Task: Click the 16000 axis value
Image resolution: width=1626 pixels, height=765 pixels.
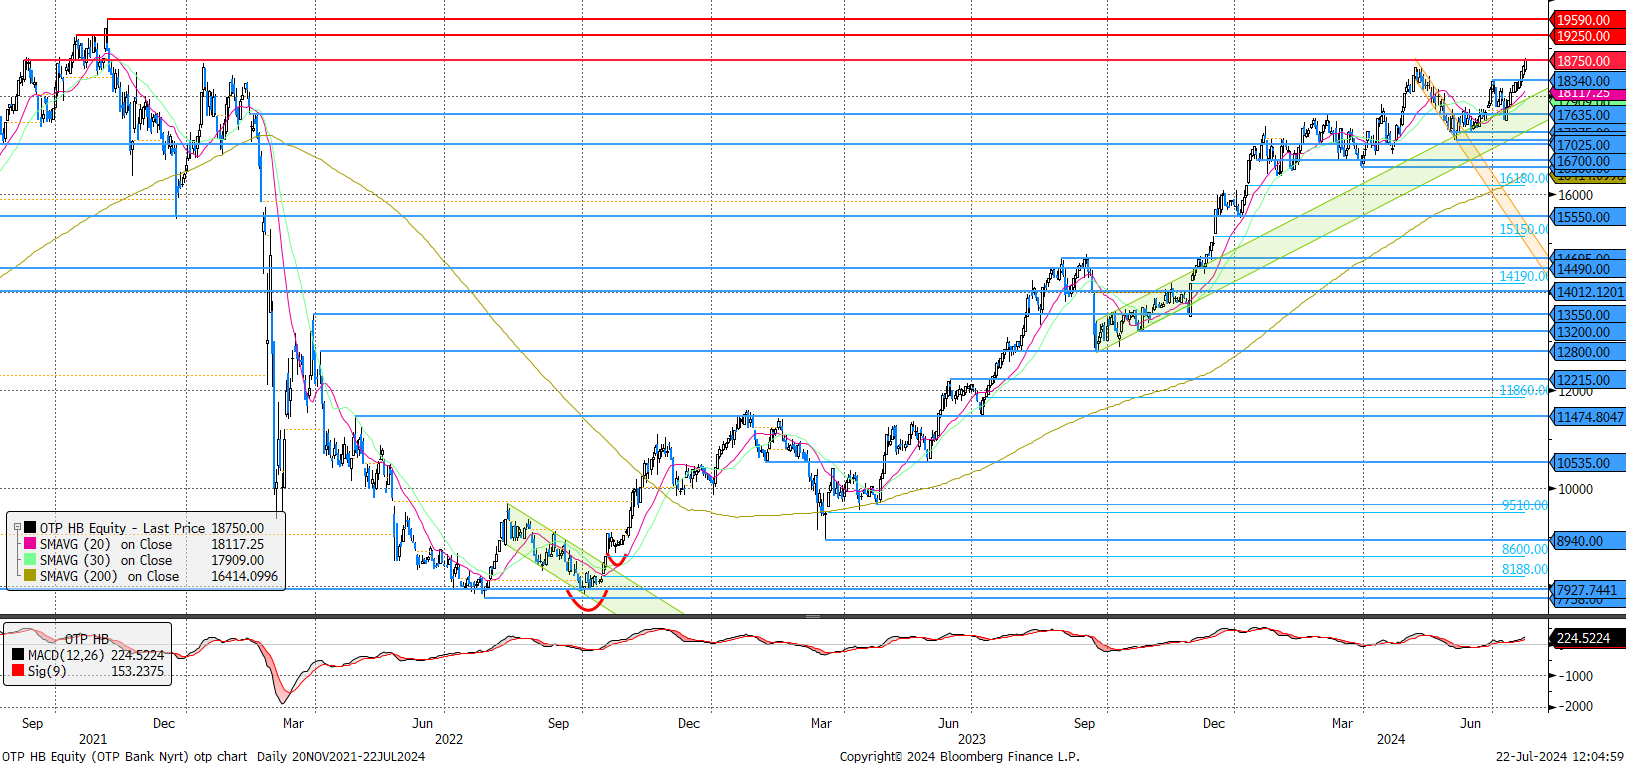Action: pos(1575,195)
